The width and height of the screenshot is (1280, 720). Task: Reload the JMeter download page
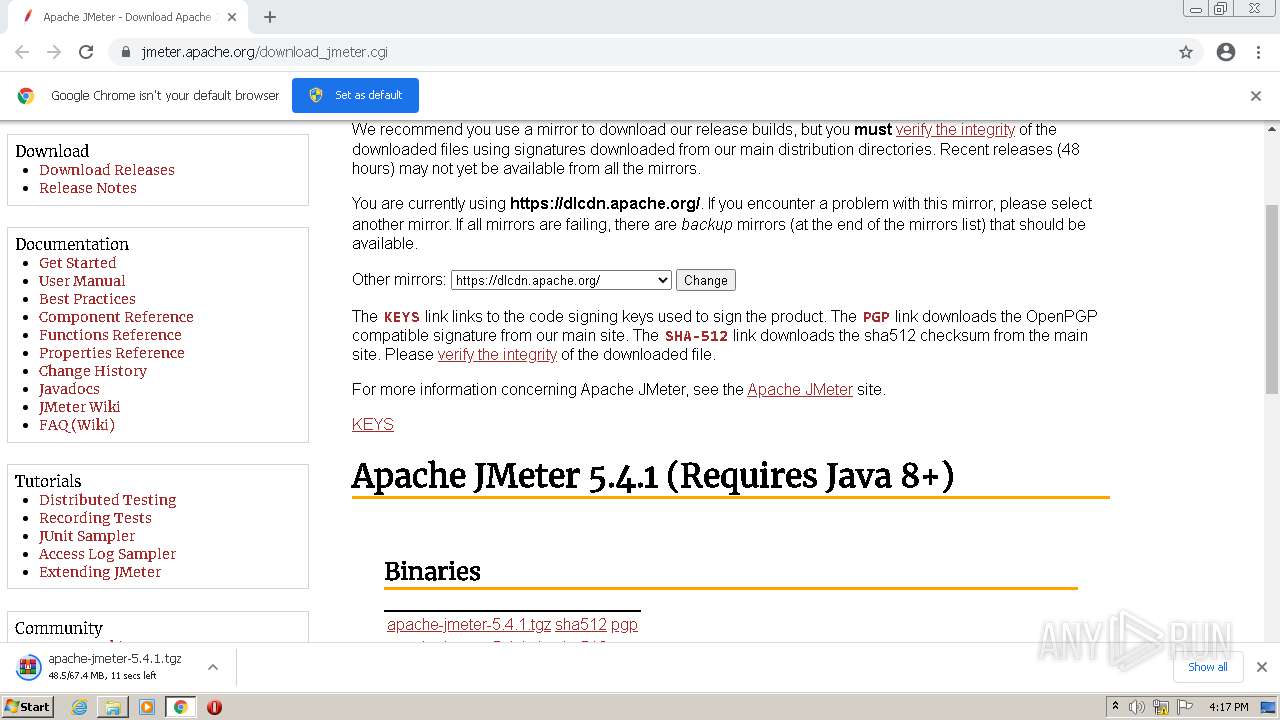pyautogui.click(x=86, y=52)
